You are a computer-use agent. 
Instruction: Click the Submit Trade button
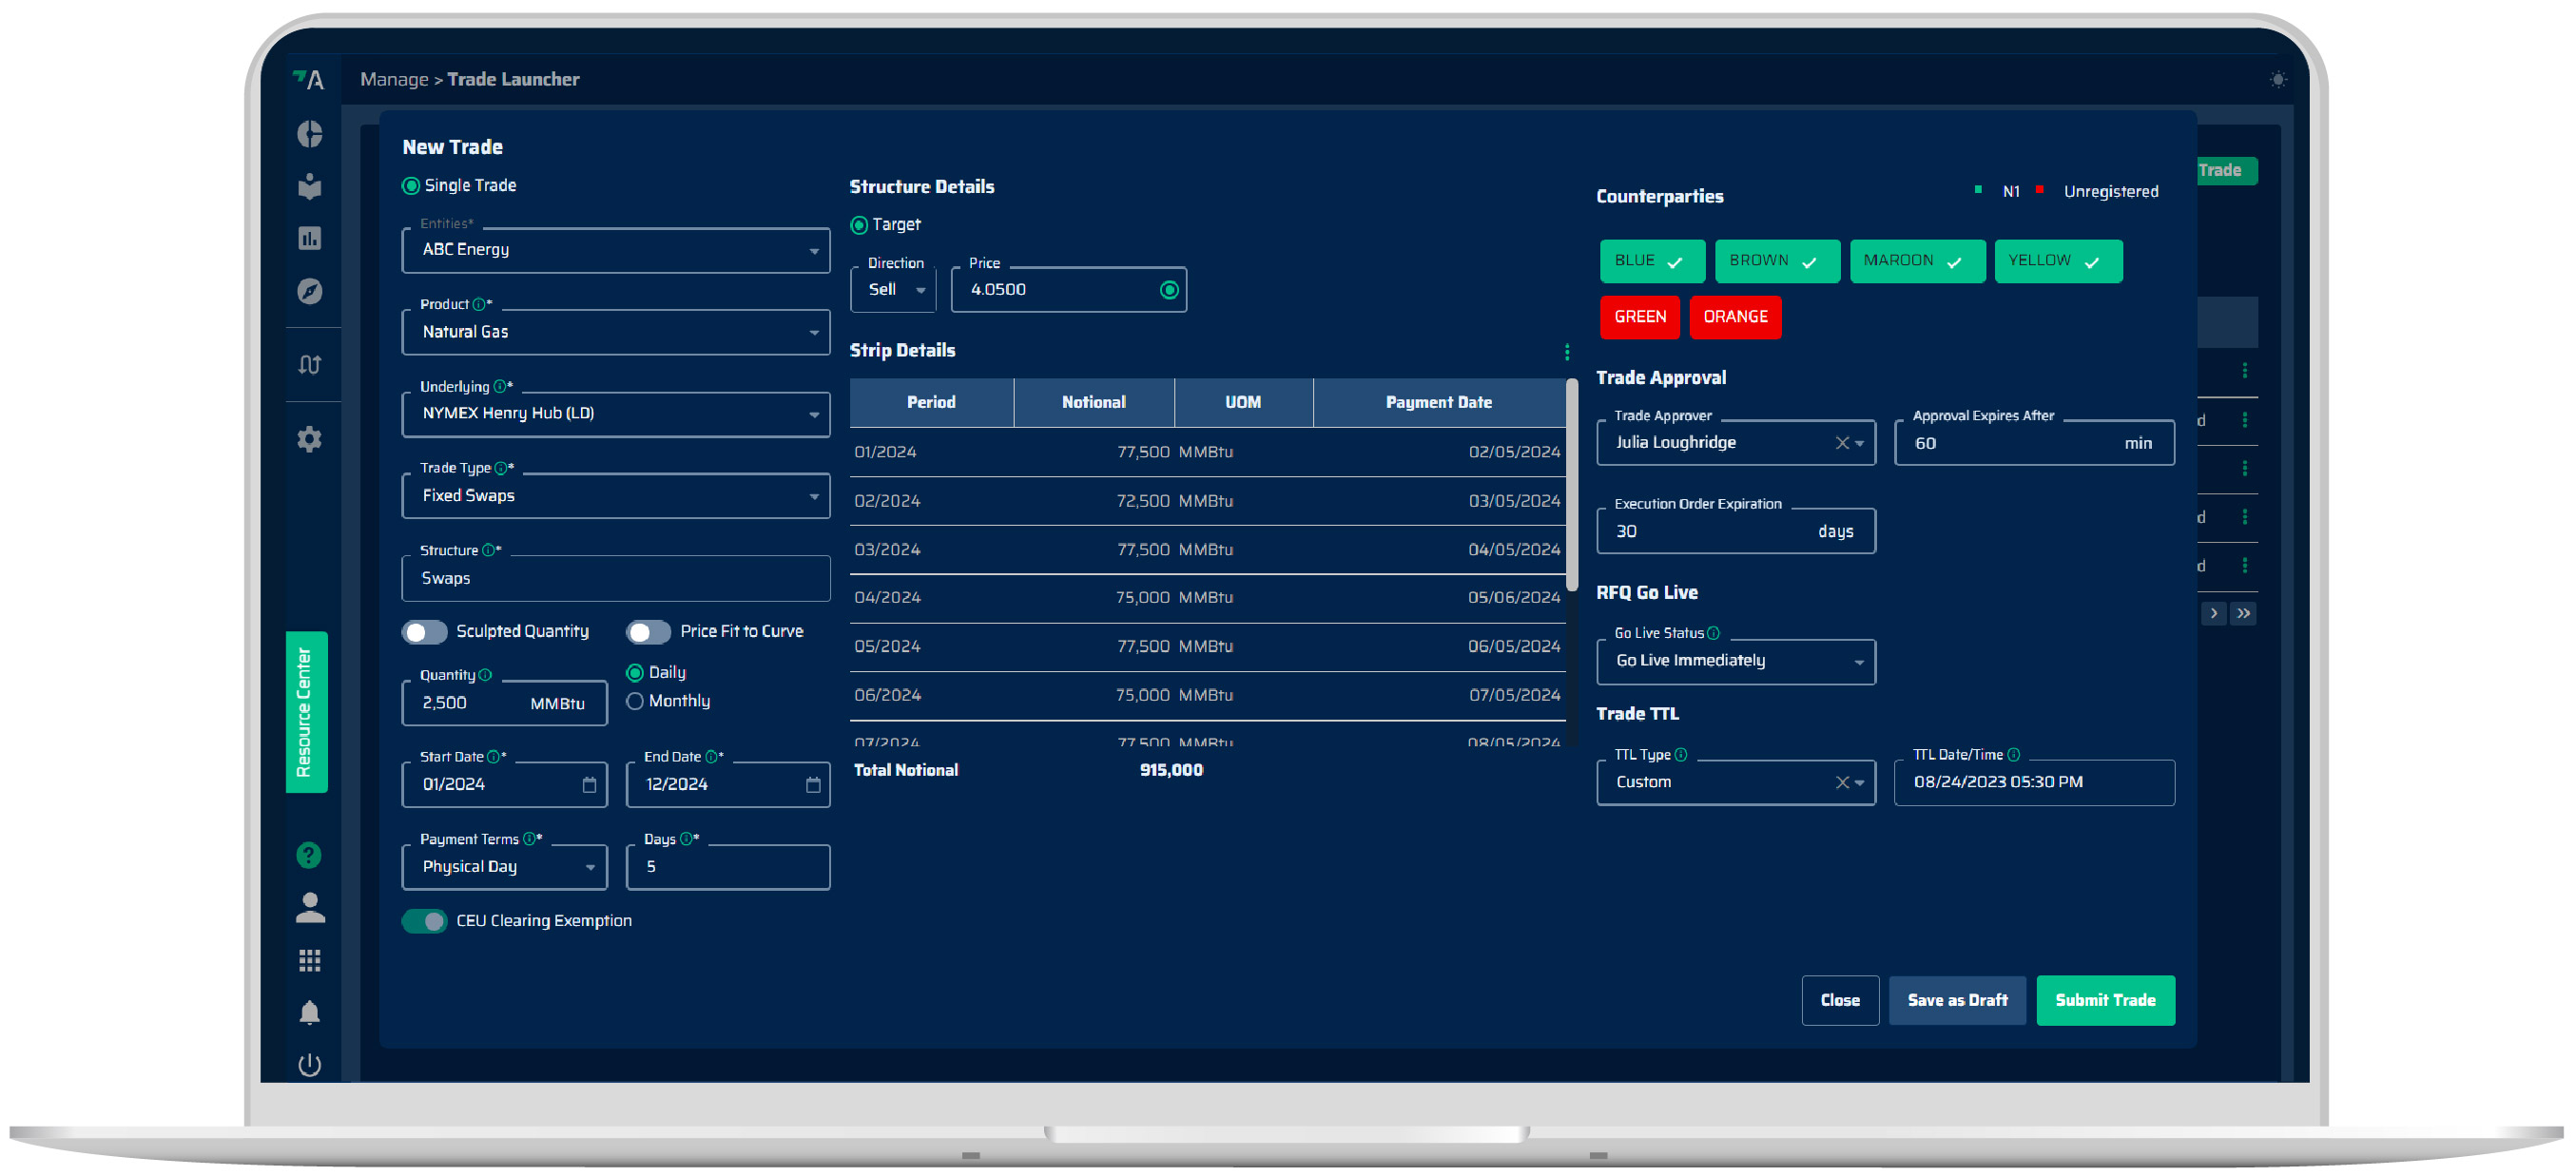click(x=2106, y=1000)
